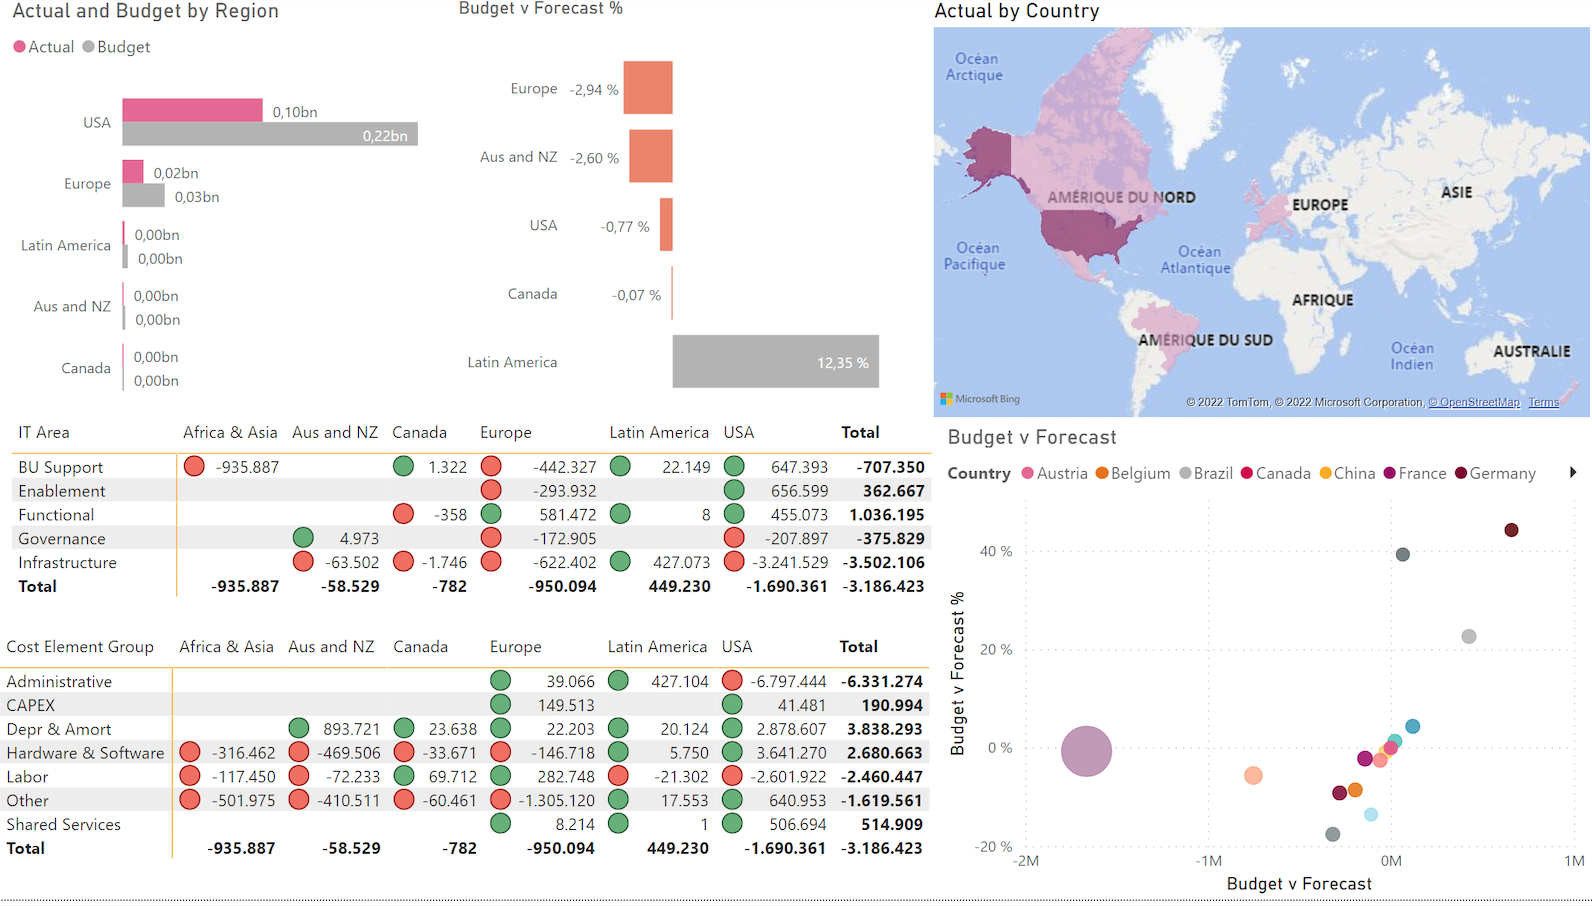Image resolution: width=1592 pixels, height=906 pixels.
Task: Select the USA Actual pink bar
Action: 192,110
